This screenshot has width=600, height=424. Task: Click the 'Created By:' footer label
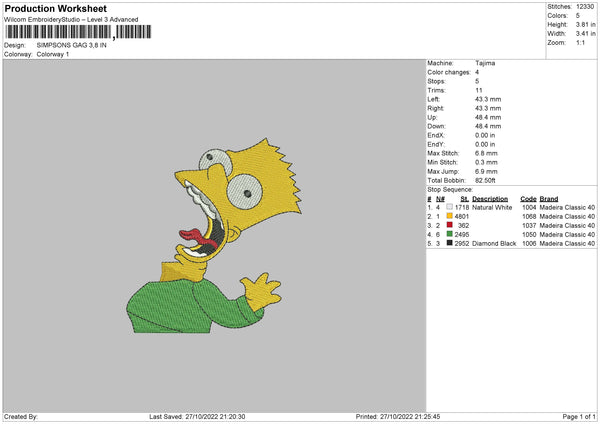coord(21,417)
